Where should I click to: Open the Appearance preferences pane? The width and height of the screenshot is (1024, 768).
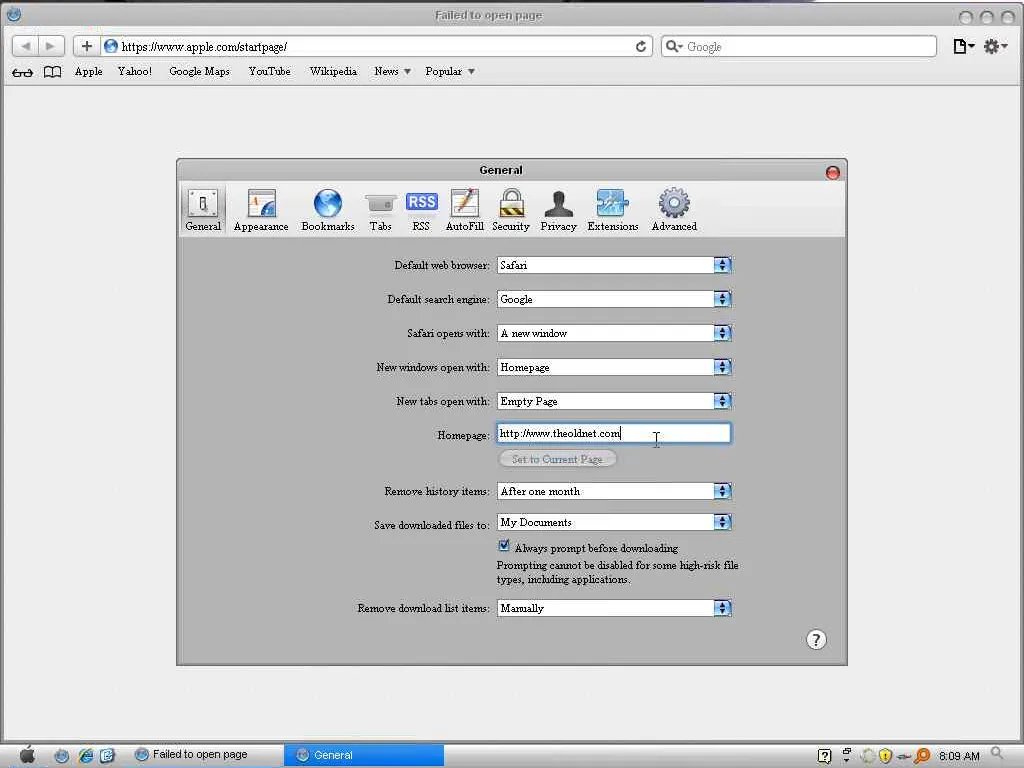click(x=261, y=210)
